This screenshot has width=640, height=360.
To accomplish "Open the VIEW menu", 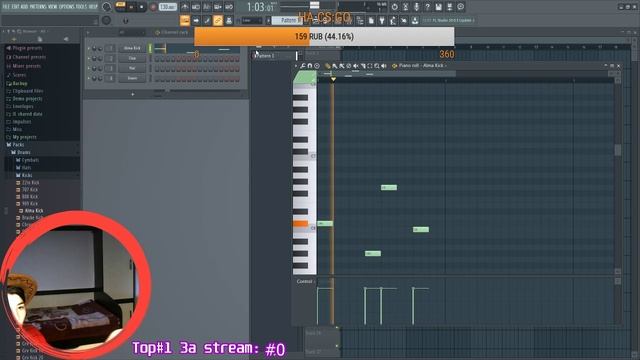I will click(53, 7).
